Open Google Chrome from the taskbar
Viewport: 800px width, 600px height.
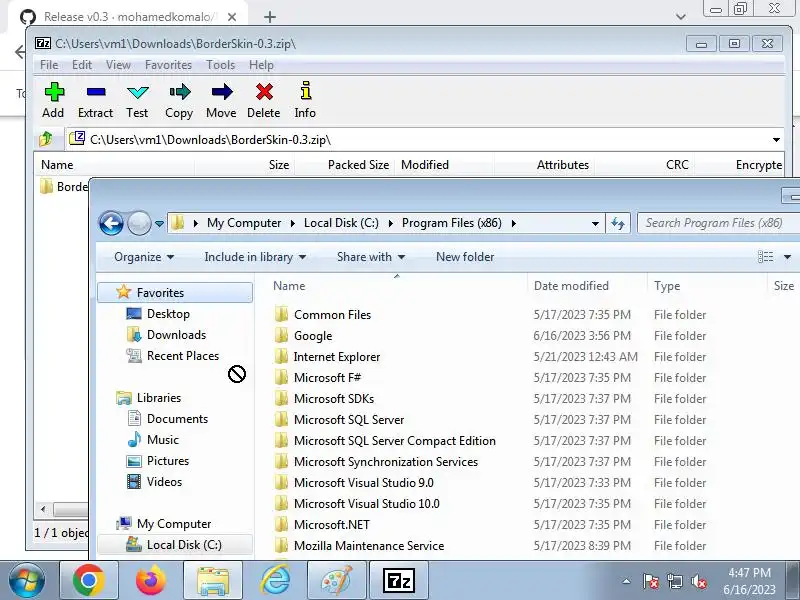(89, 580)
